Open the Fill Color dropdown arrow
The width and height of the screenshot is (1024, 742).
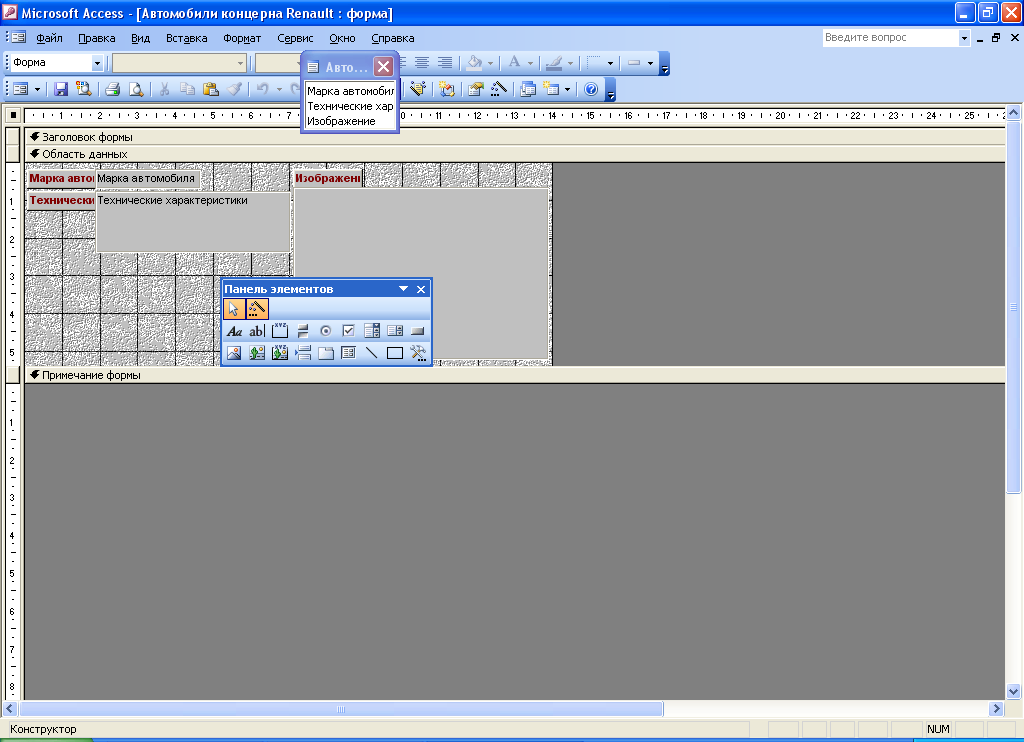490,63
